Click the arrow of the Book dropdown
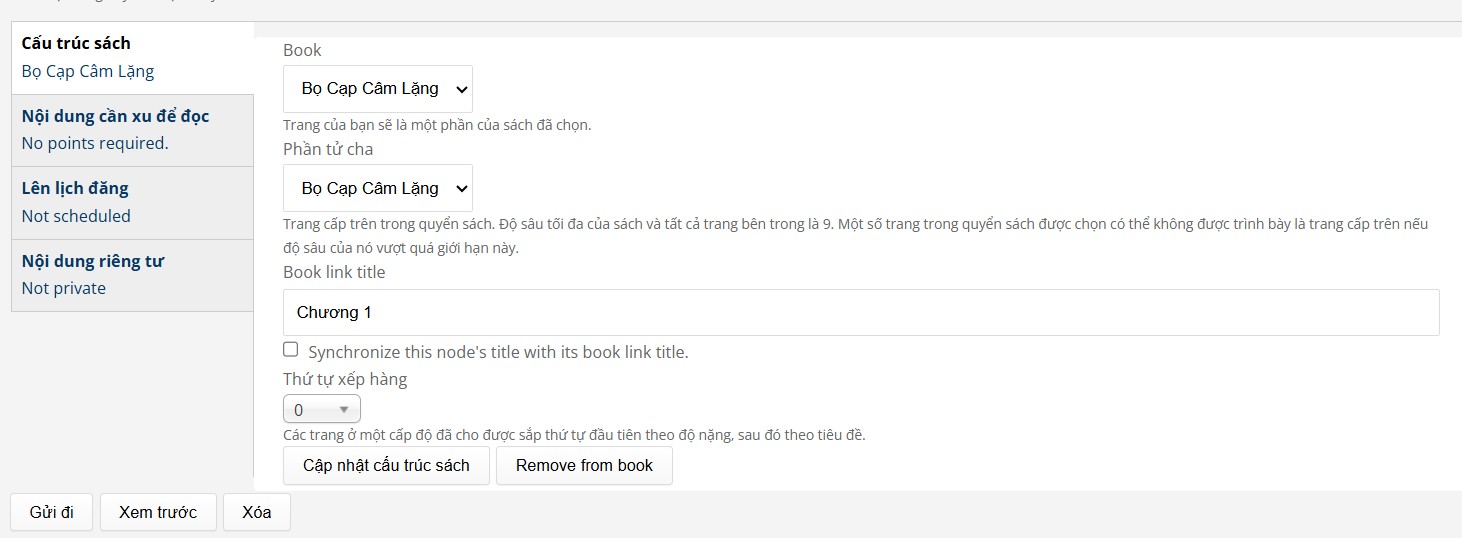 point(461,89)
